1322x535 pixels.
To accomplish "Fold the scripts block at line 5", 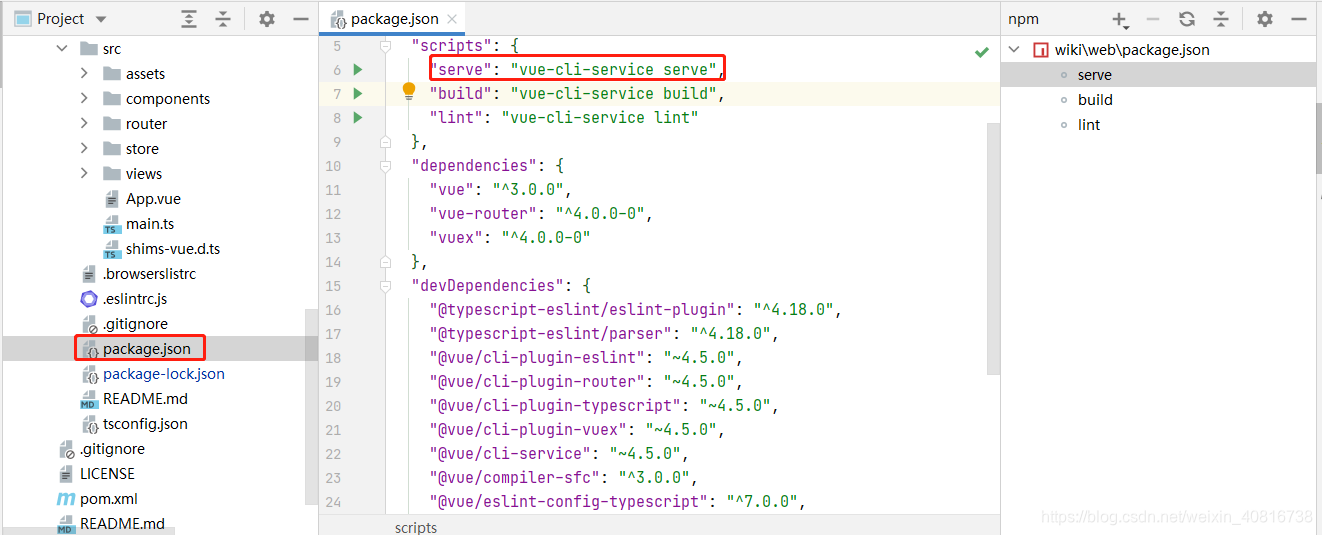I will 385,46.
